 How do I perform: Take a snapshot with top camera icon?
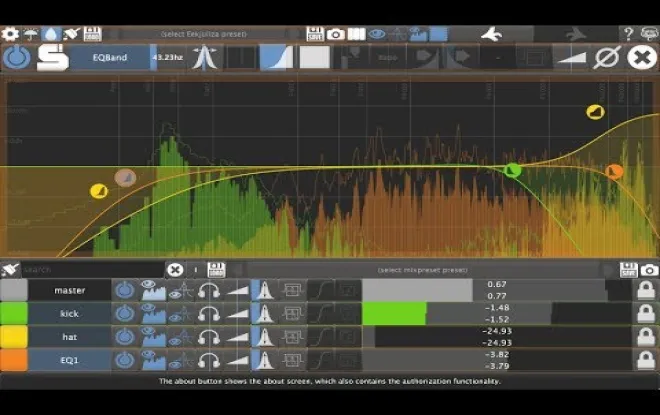(x=335, y=34)
